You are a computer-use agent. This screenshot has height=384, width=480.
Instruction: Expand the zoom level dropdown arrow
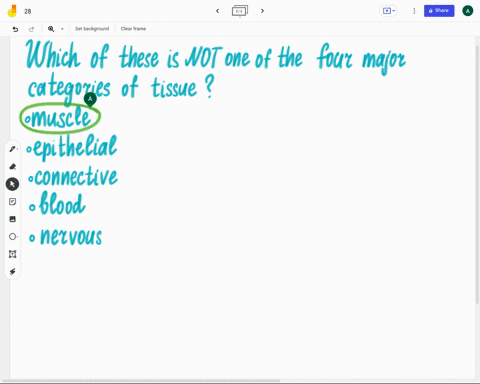(62, 29)
